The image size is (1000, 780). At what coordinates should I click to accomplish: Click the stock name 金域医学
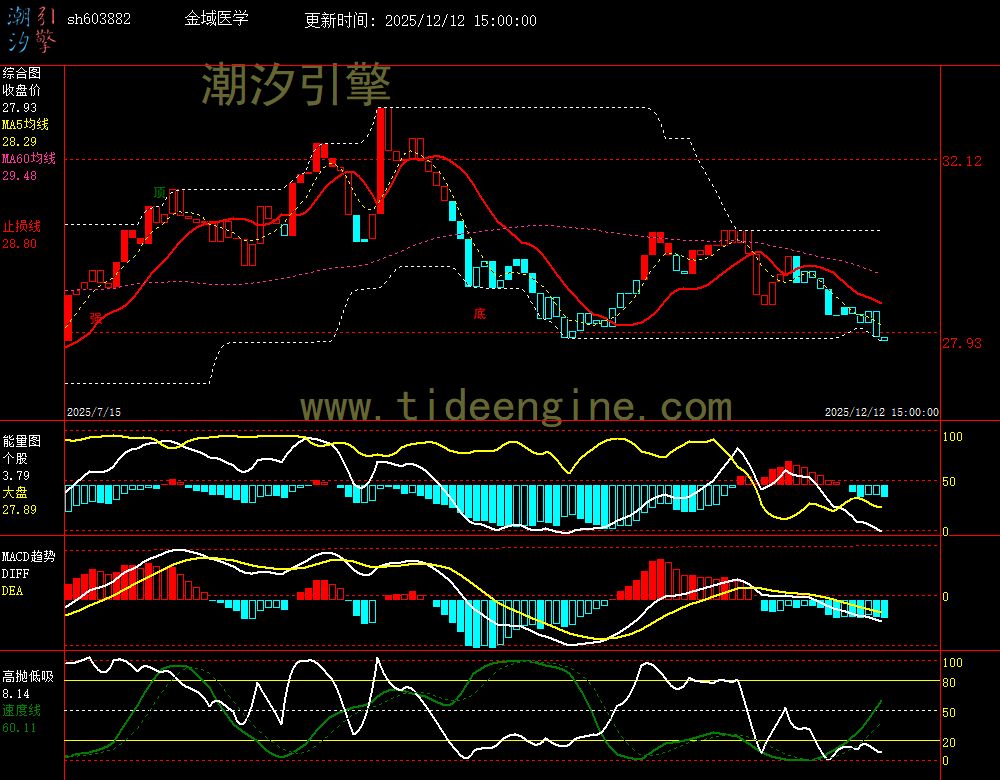click(217, 19)
